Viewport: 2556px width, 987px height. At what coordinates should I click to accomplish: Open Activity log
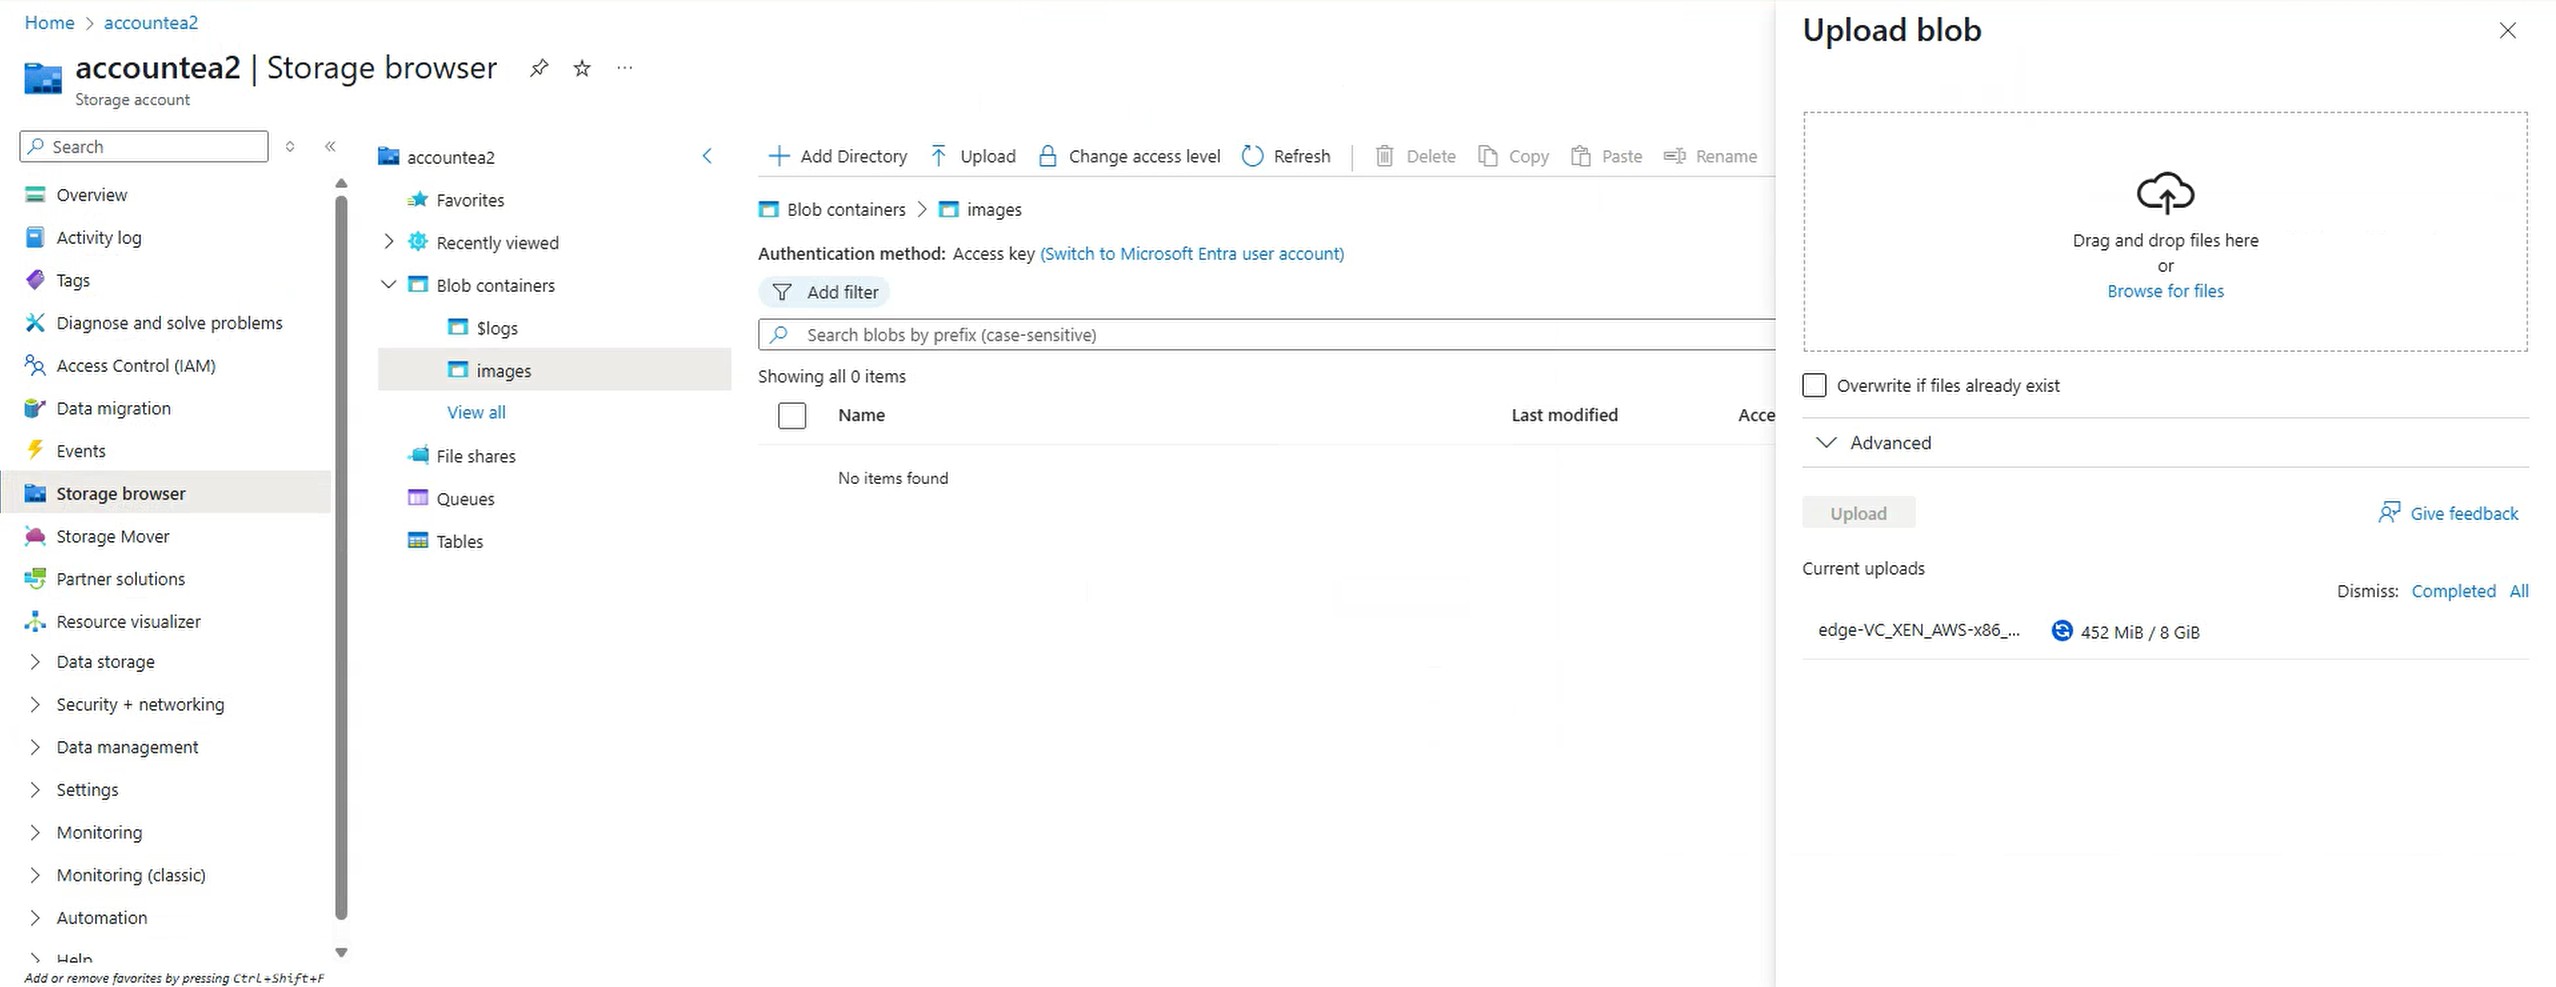99,238
